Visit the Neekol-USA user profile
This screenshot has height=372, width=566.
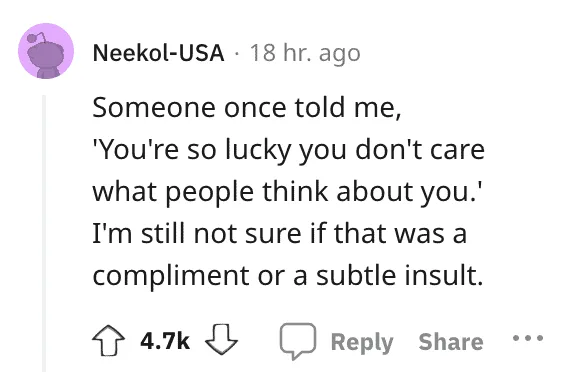tap(158, 53)
